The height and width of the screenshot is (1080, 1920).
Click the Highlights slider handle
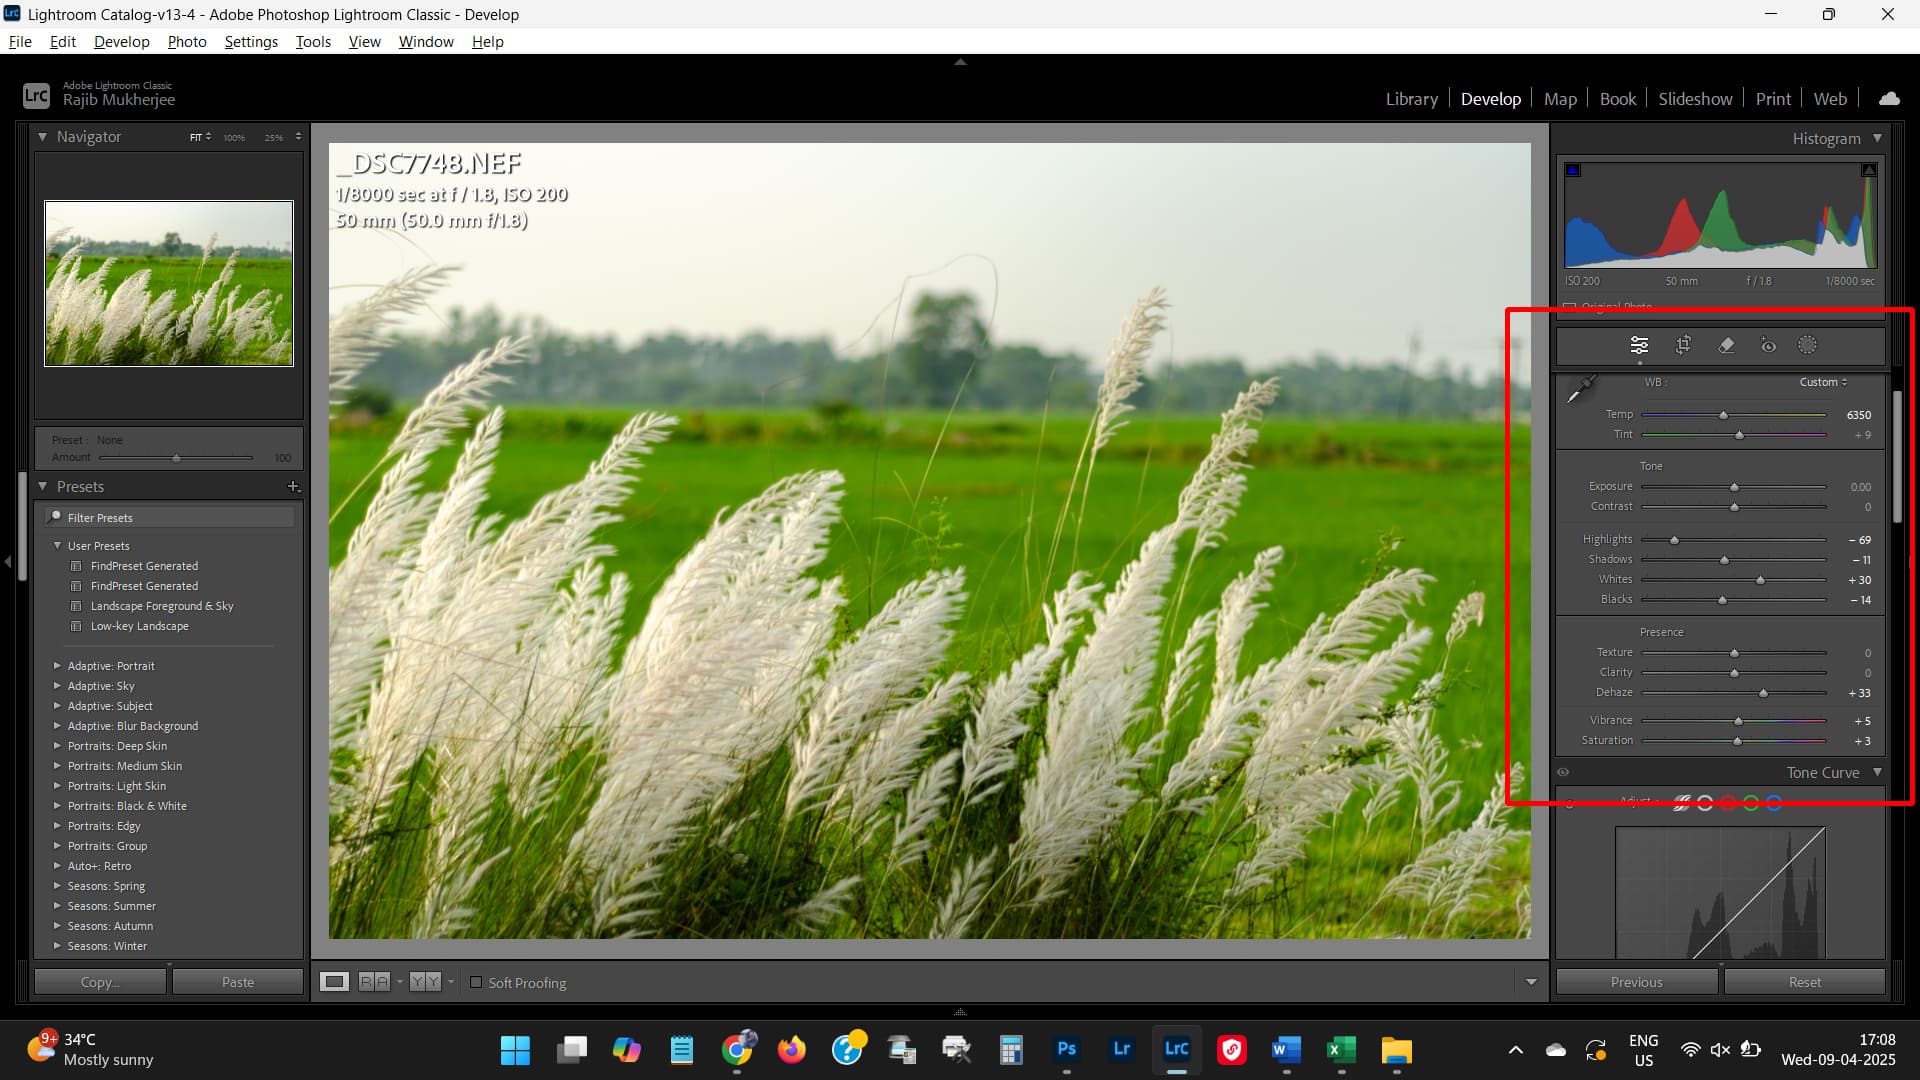point(1674,540)
